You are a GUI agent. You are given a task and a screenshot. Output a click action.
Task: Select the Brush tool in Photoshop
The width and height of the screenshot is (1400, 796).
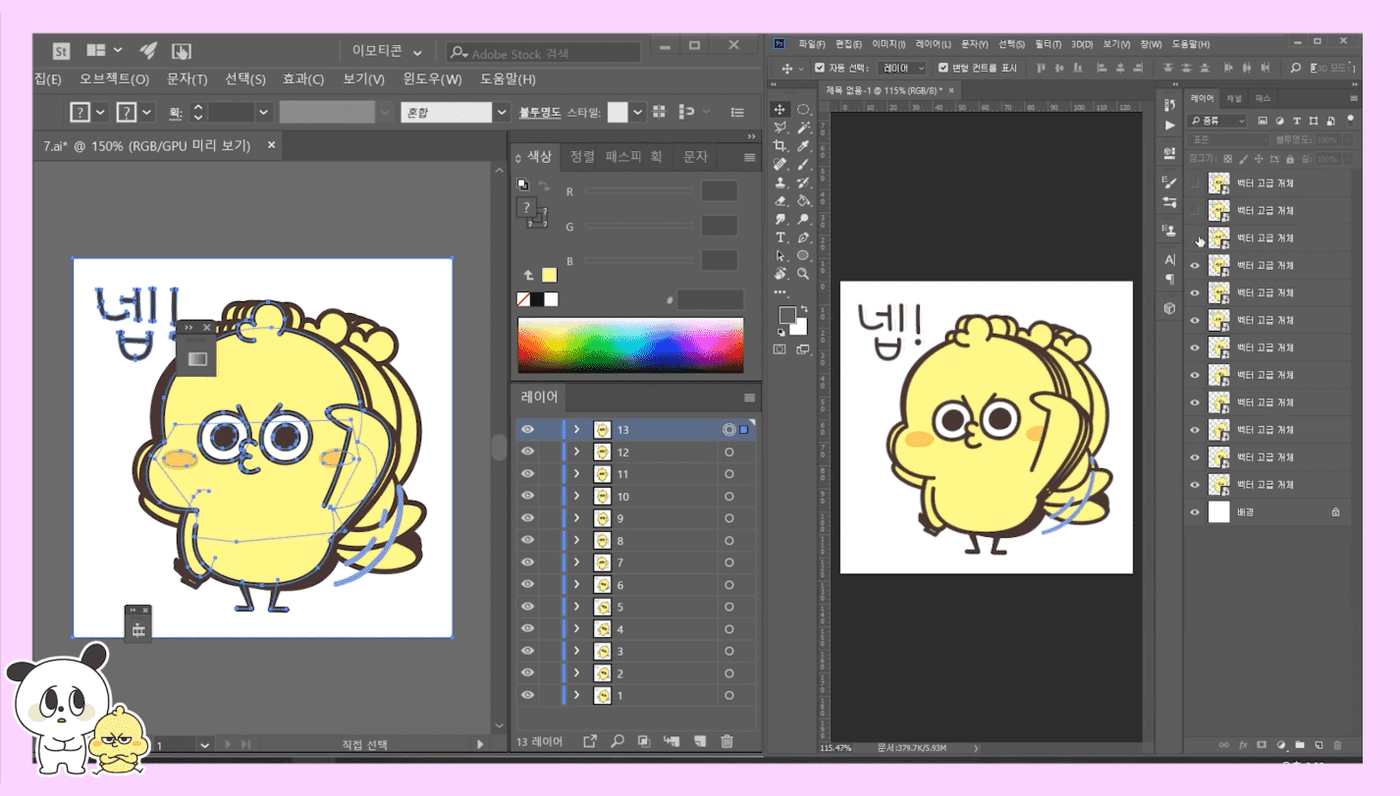coord(803,164)
